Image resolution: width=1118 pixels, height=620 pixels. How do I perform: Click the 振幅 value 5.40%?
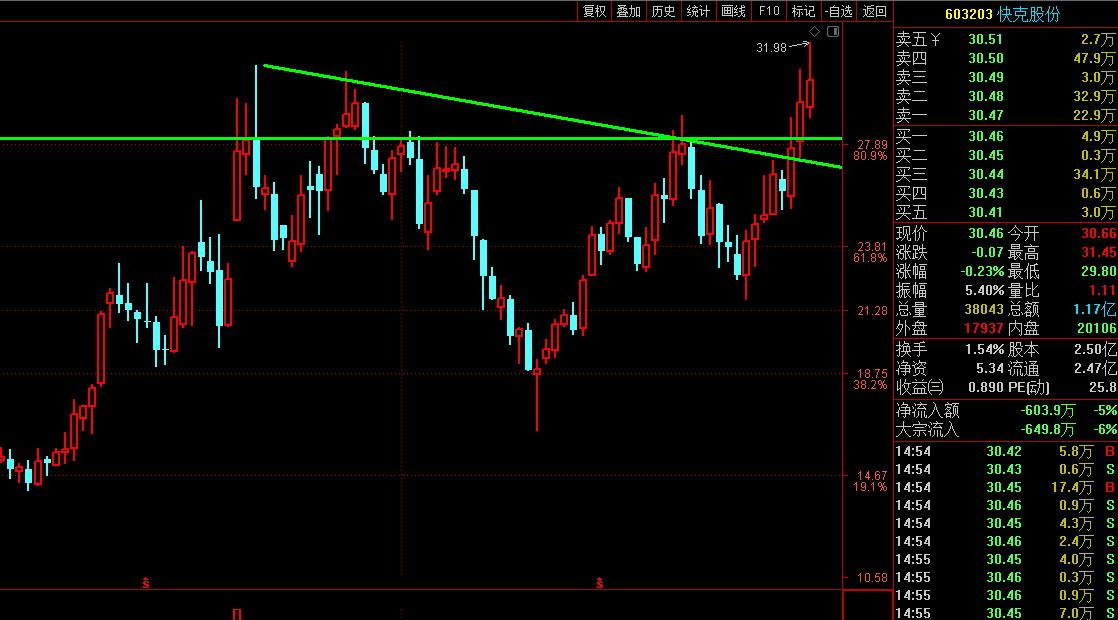(x=984, y=290)
